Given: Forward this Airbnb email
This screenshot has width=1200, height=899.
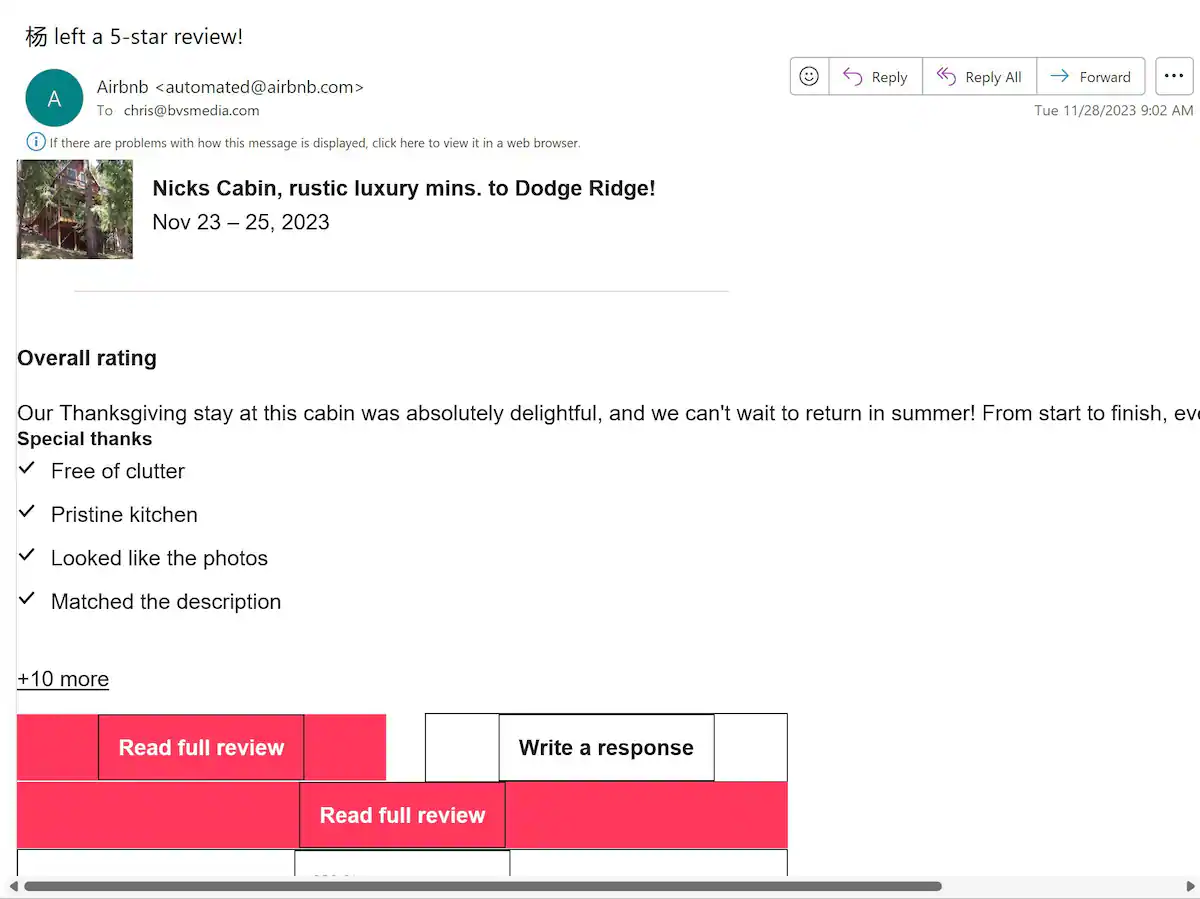Looking at the screenshot, I should [1091, 77].
